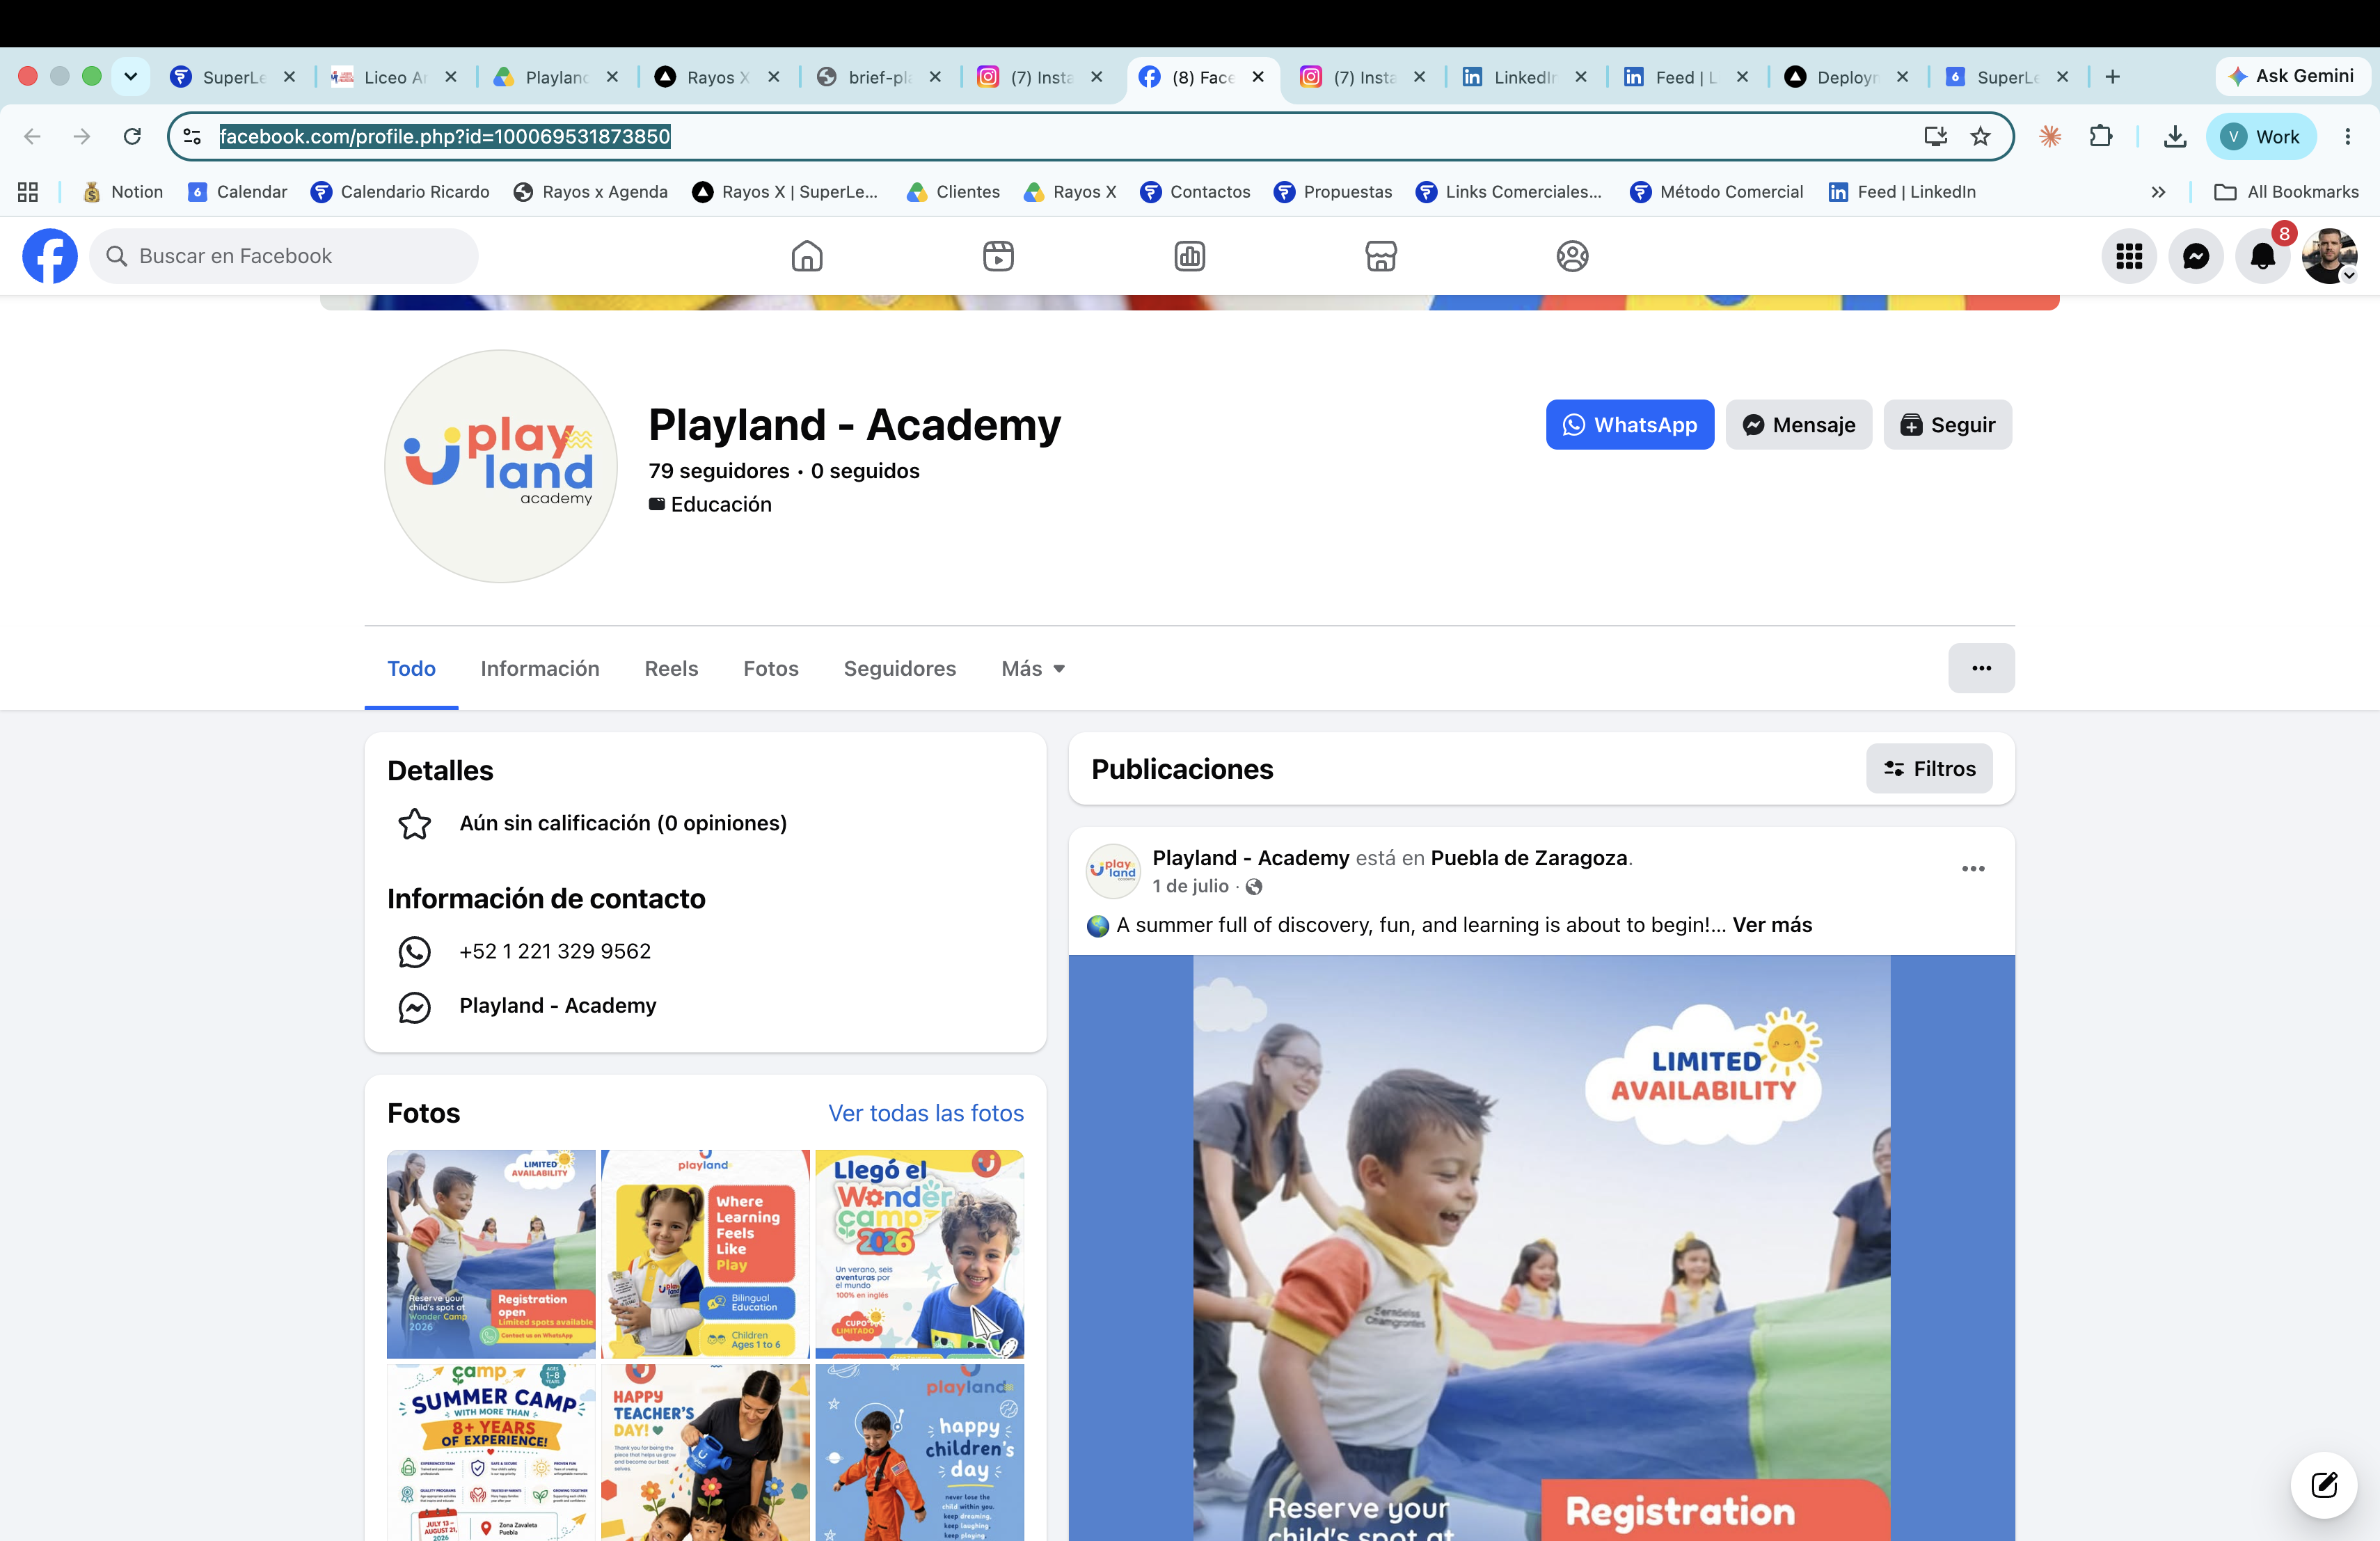Open the Chrome downloads icon
Viewport: 2380px width, 1541px height.
(2175, 136)
